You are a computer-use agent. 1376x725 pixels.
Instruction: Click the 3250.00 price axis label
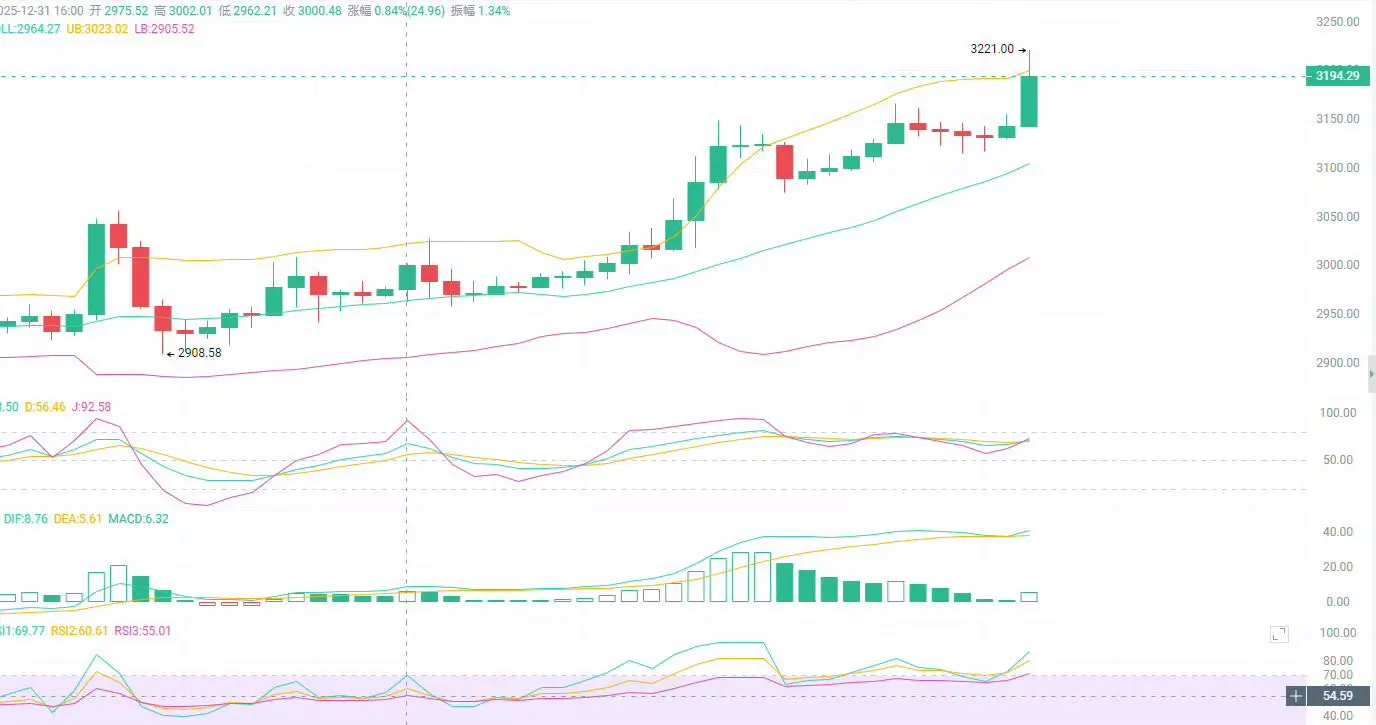point(1337,21)
